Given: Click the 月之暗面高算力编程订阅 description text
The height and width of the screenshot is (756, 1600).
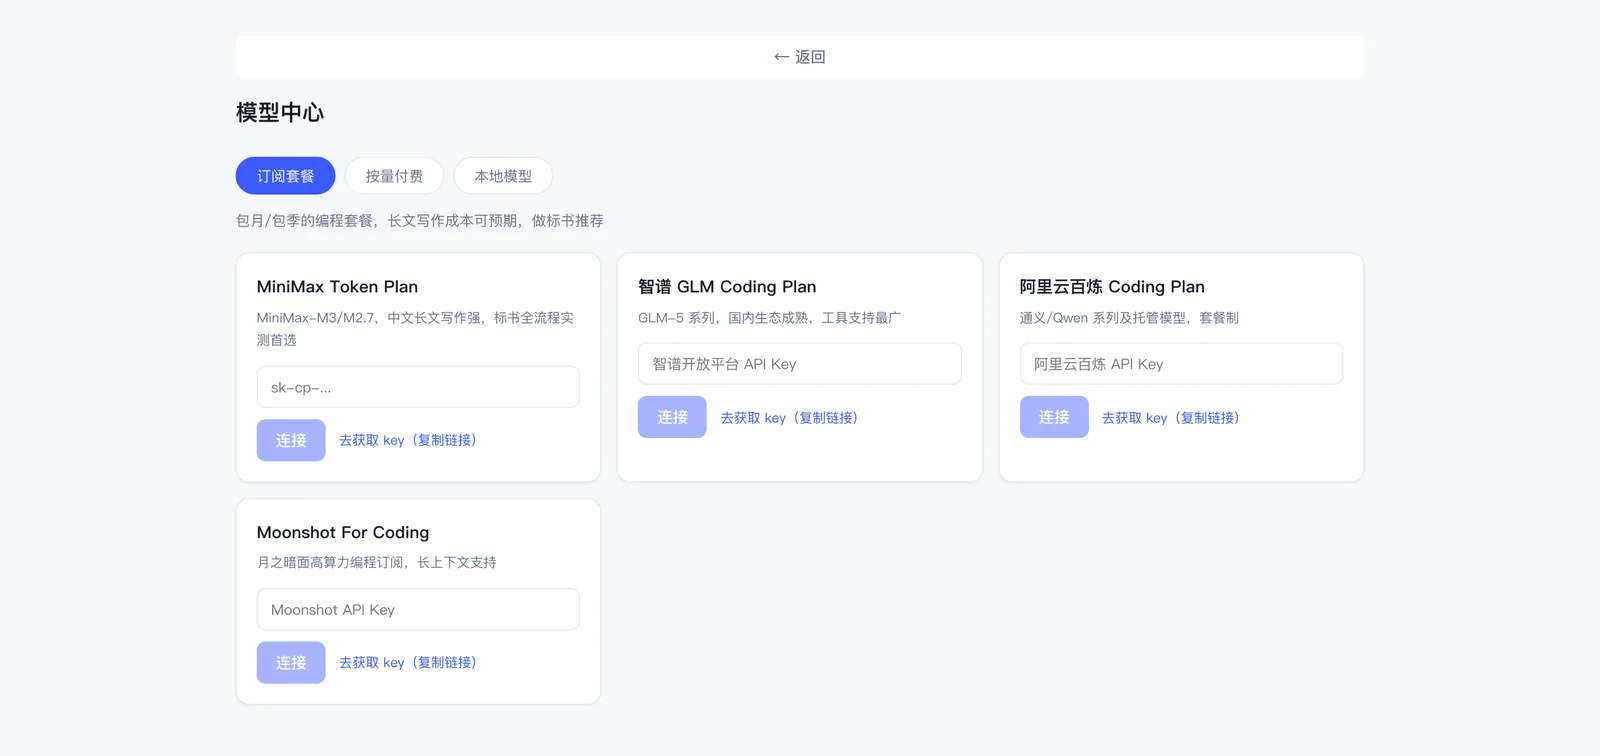Looking at the screenshot, I should (377, 563).
